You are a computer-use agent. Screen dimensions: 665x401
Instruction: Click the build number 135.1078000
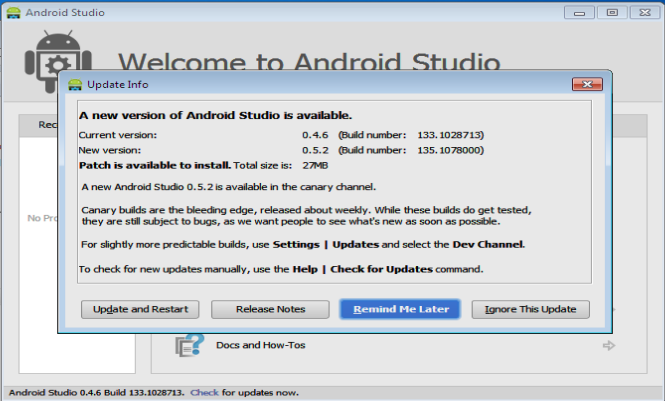click(450, 150)
